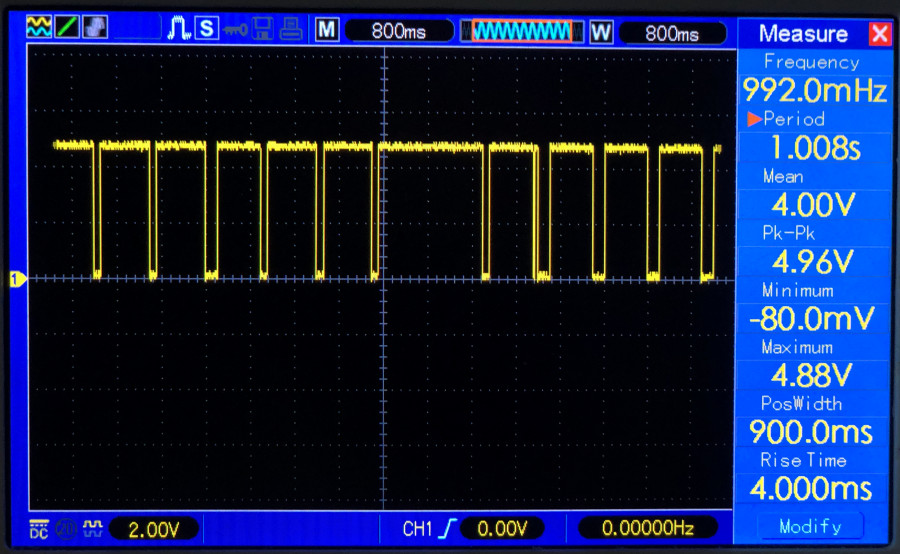Click the grayed bandwidth limit icon

tap(66, 529)
